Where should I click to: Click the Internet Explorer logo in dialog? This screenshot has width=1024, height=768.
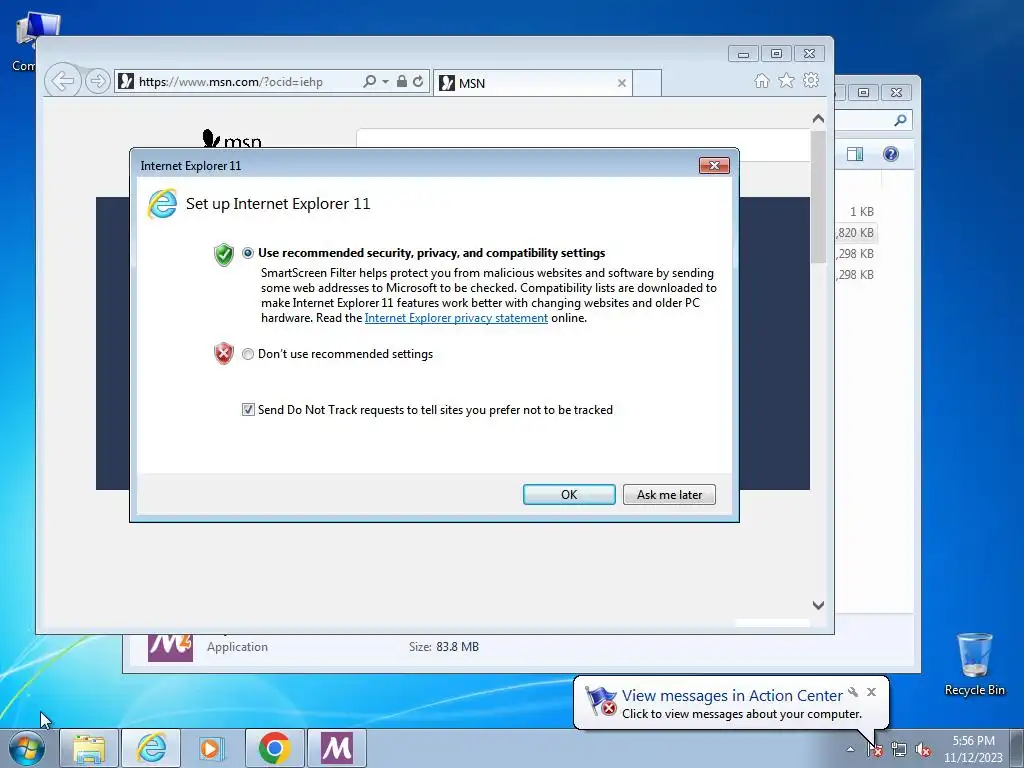pyautogui.click(x=162, y=204)
